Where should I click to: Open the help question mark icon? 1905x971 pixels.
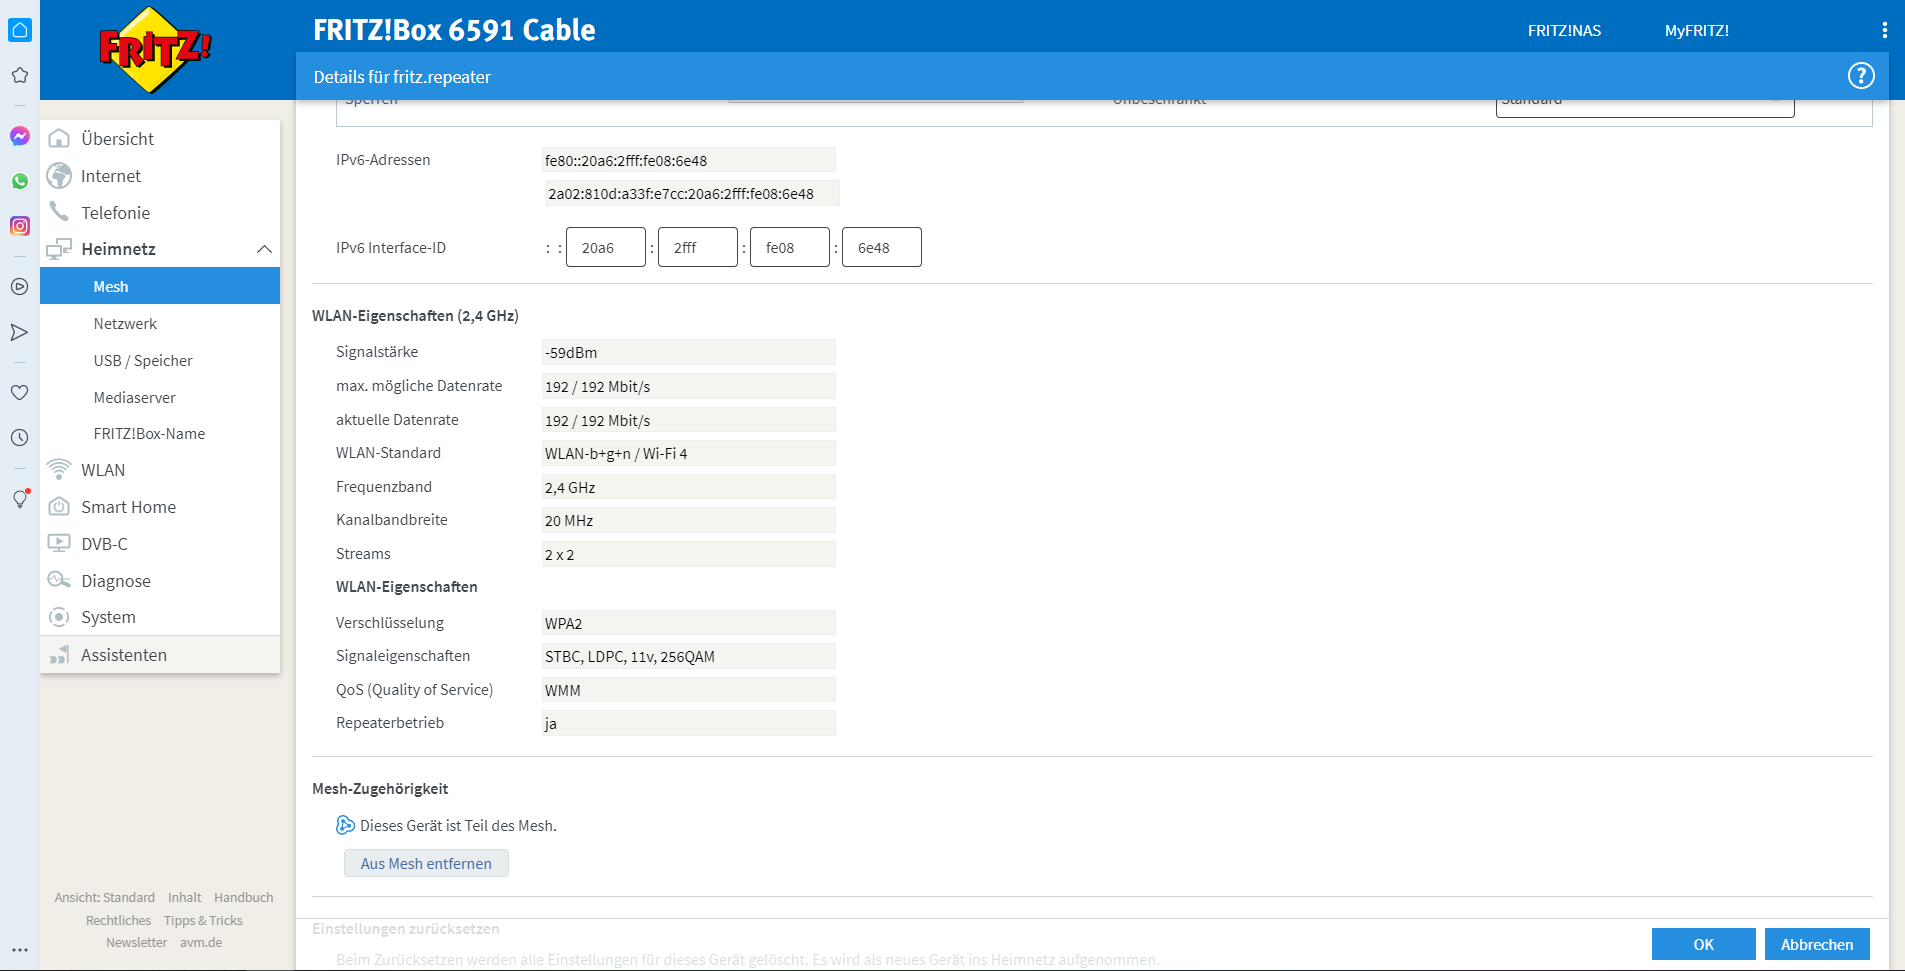(x=1861, y=76)
